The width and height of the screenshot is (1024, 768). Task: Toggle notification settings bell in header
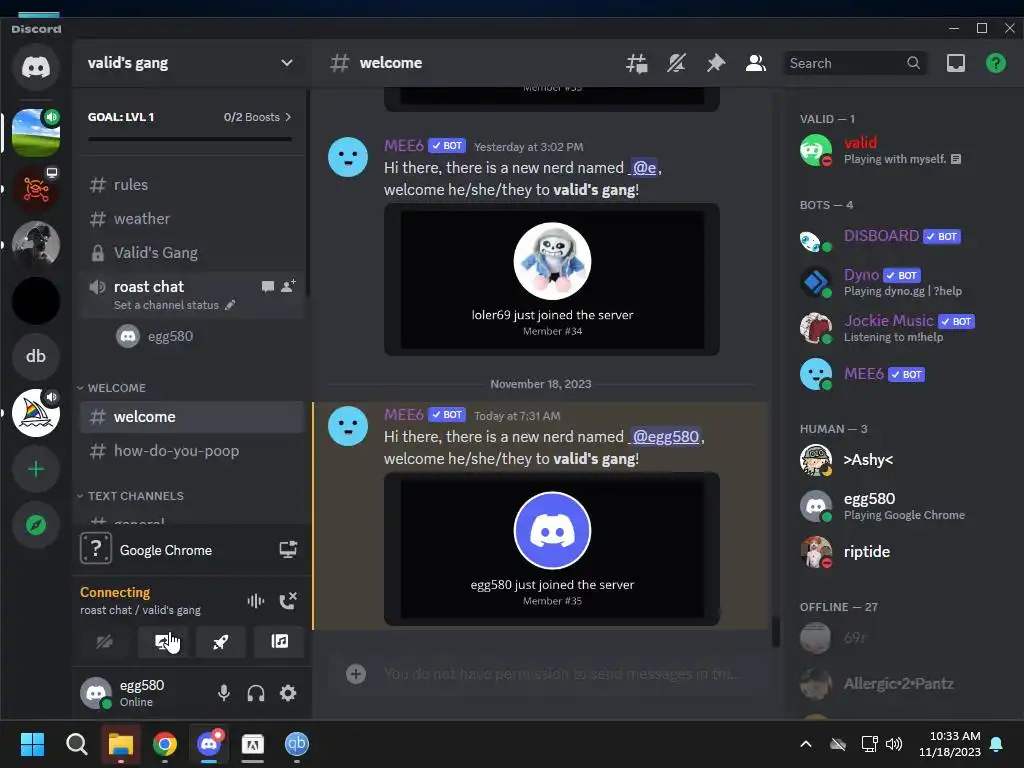tap(676, 63)
